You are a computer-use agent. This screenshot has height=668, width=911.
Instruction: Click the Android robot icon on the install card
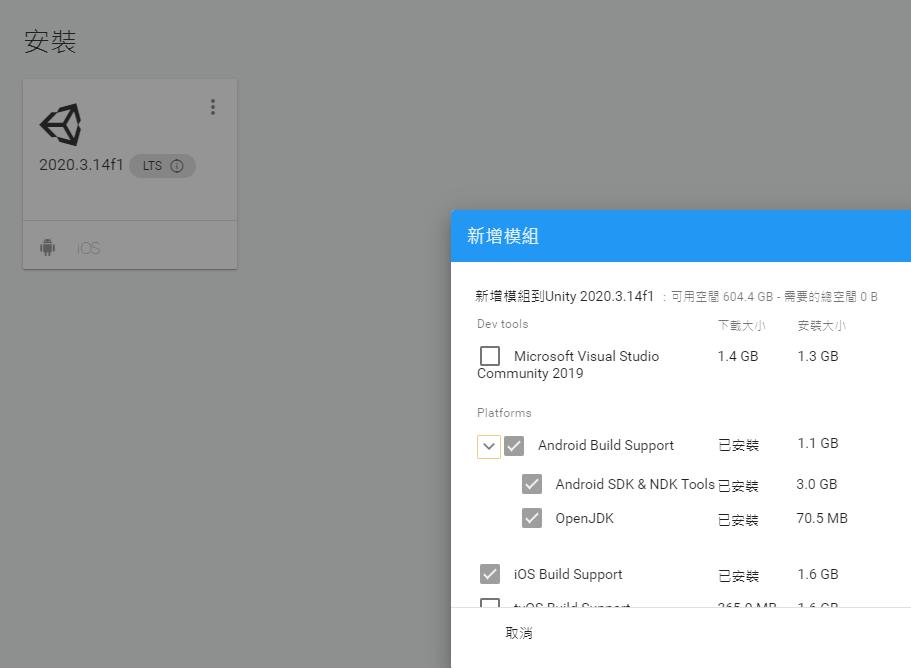tap(48, 247)
